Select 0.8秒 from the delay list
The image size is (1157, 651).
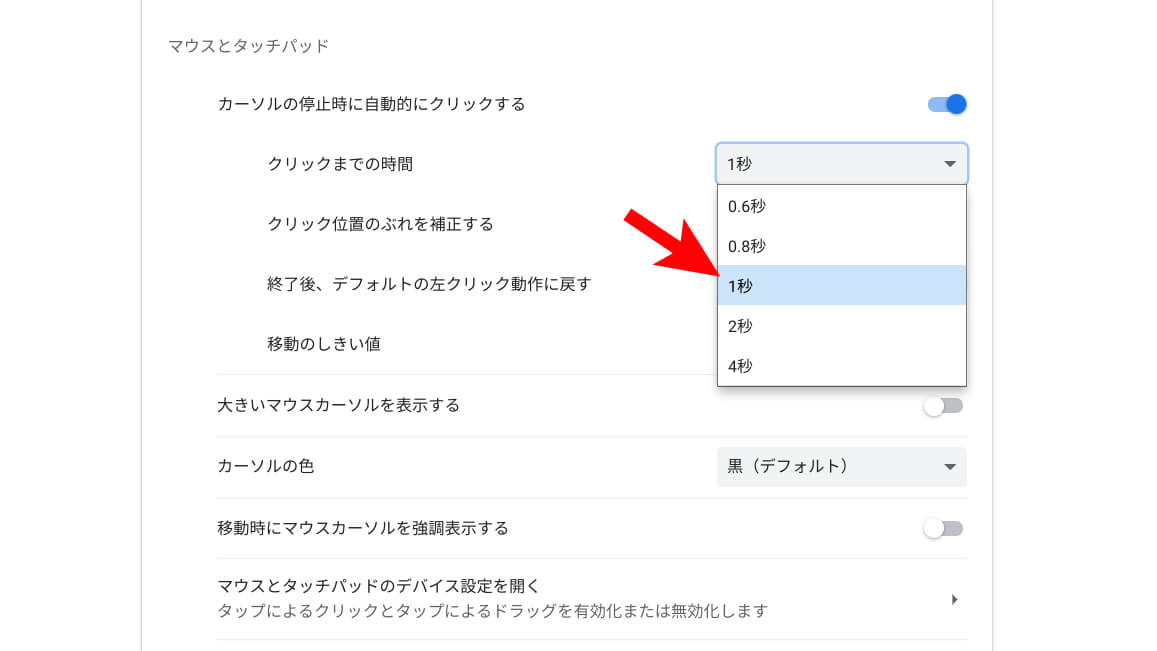pyautogui.click(x=841, y=246)
